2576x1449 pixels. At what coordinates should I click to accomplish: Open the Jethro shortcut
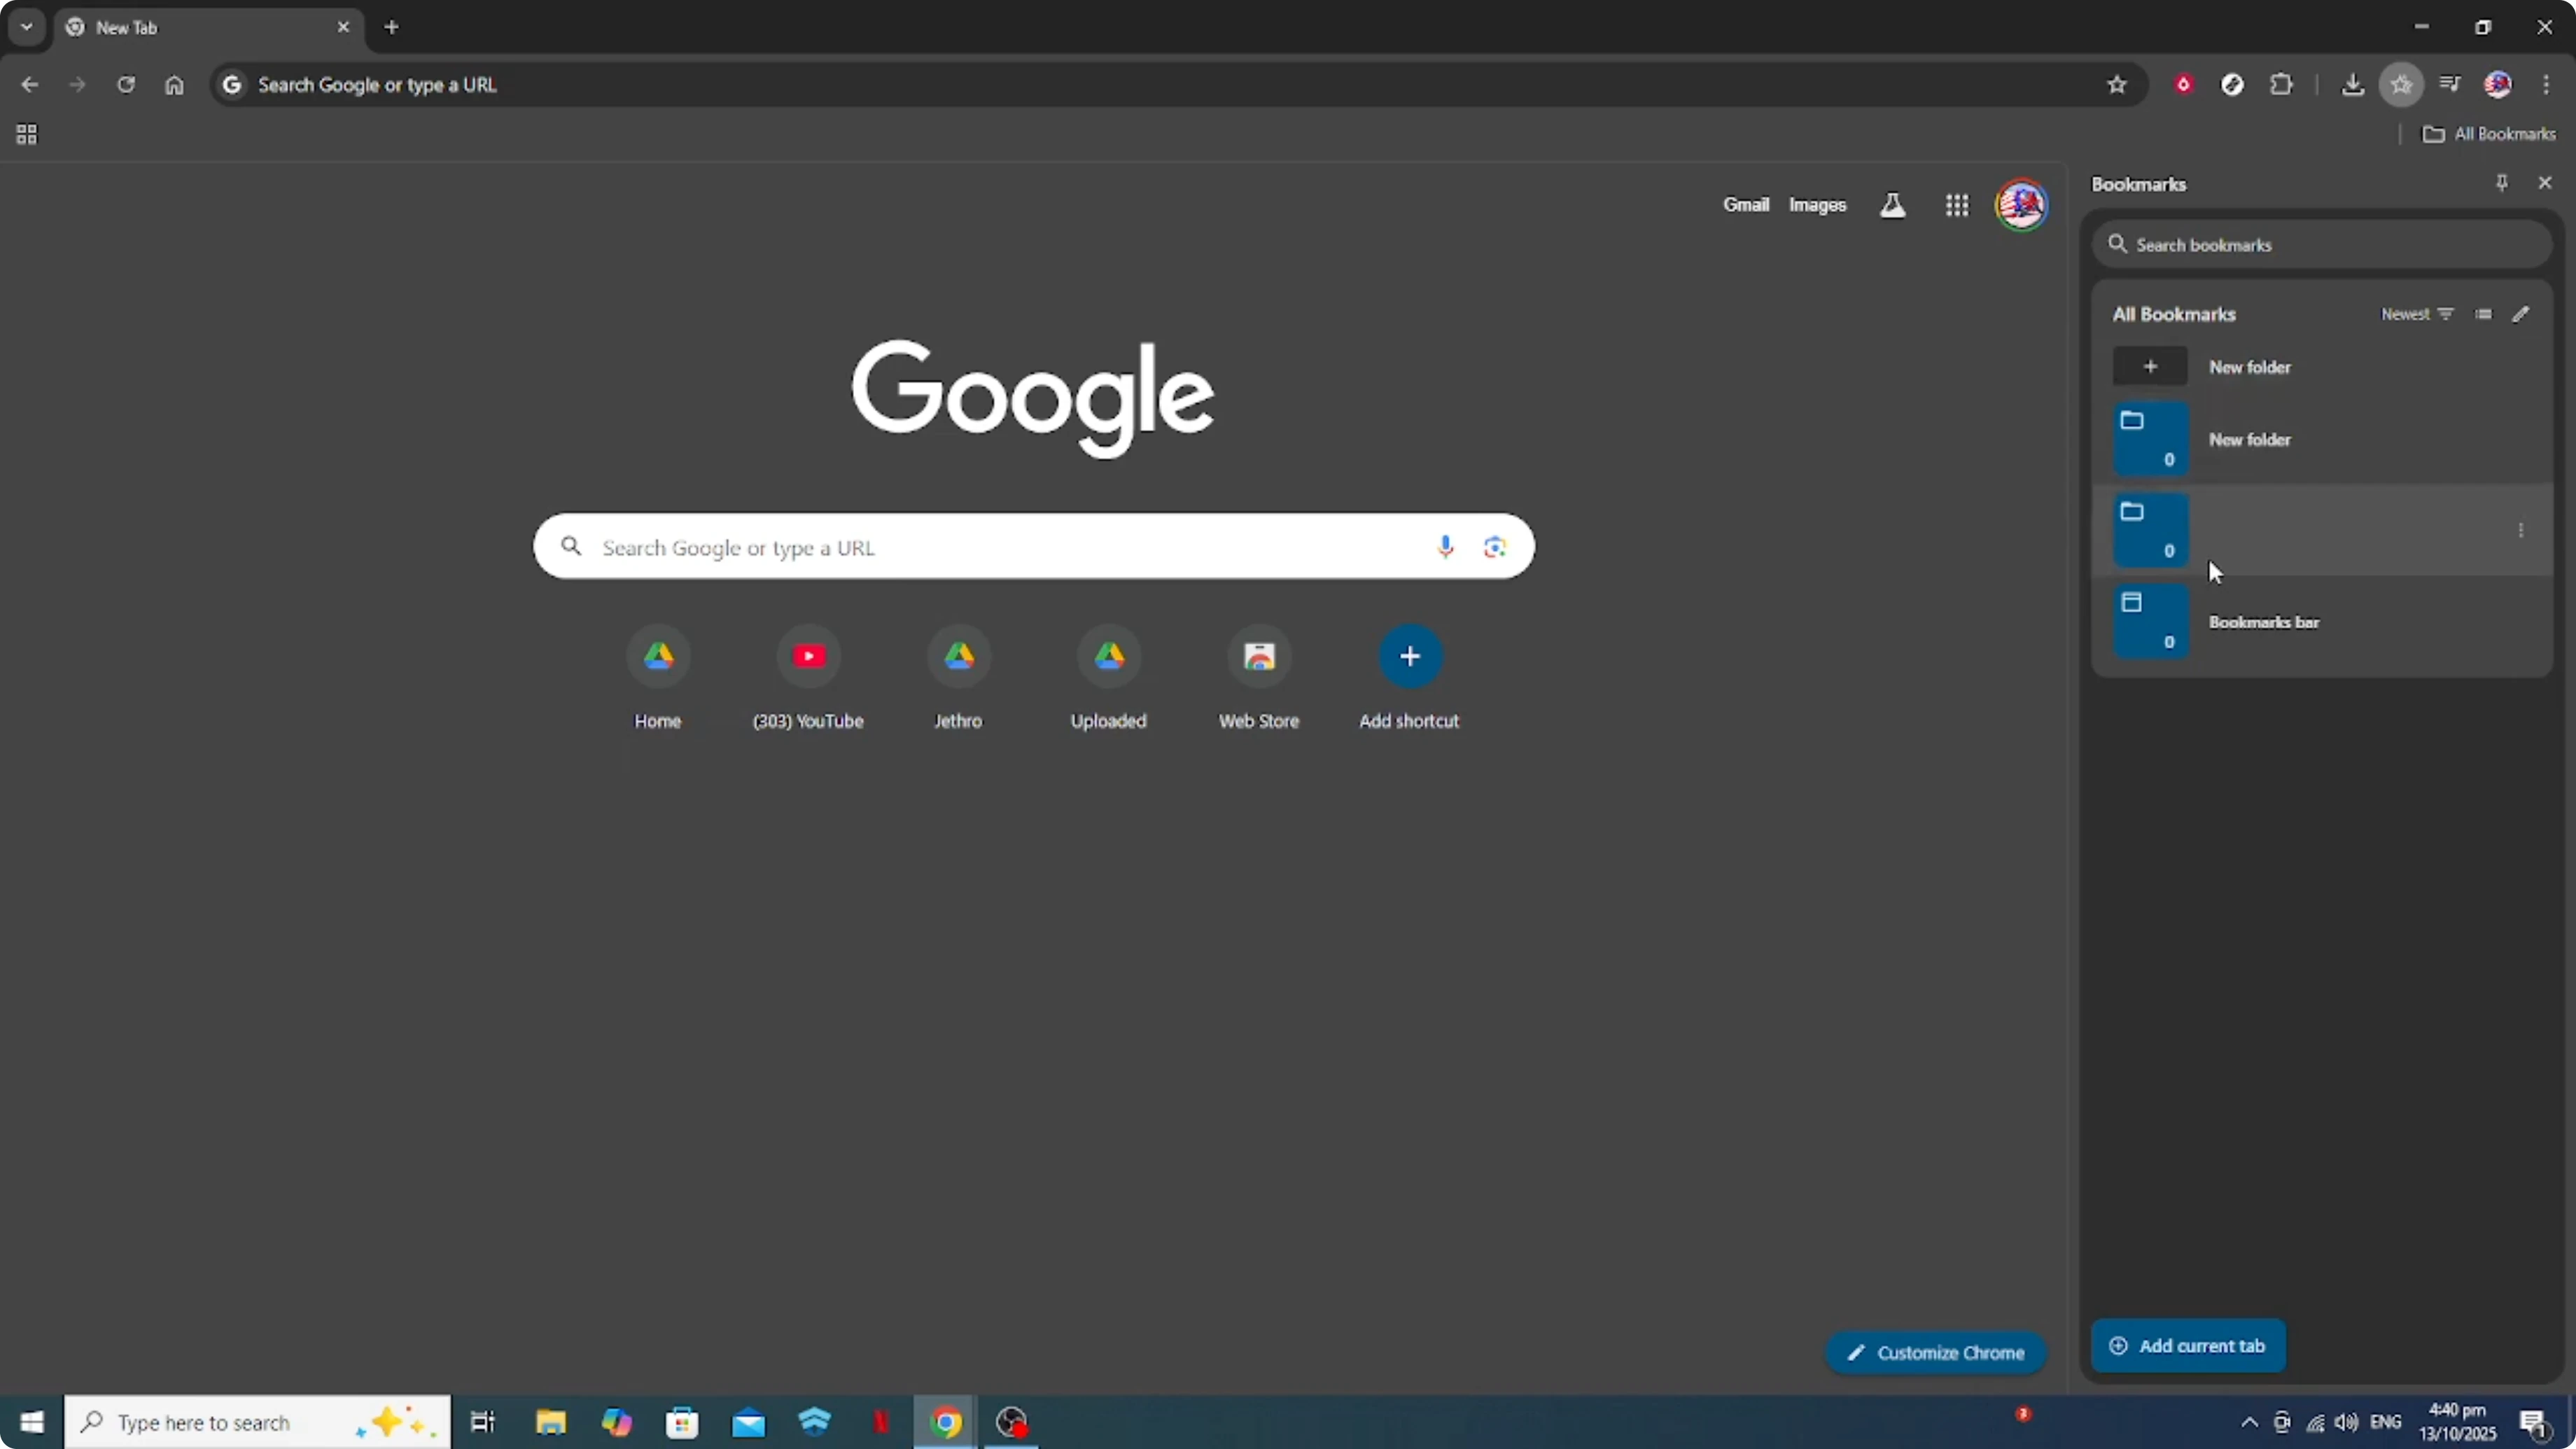coord(958,678)
